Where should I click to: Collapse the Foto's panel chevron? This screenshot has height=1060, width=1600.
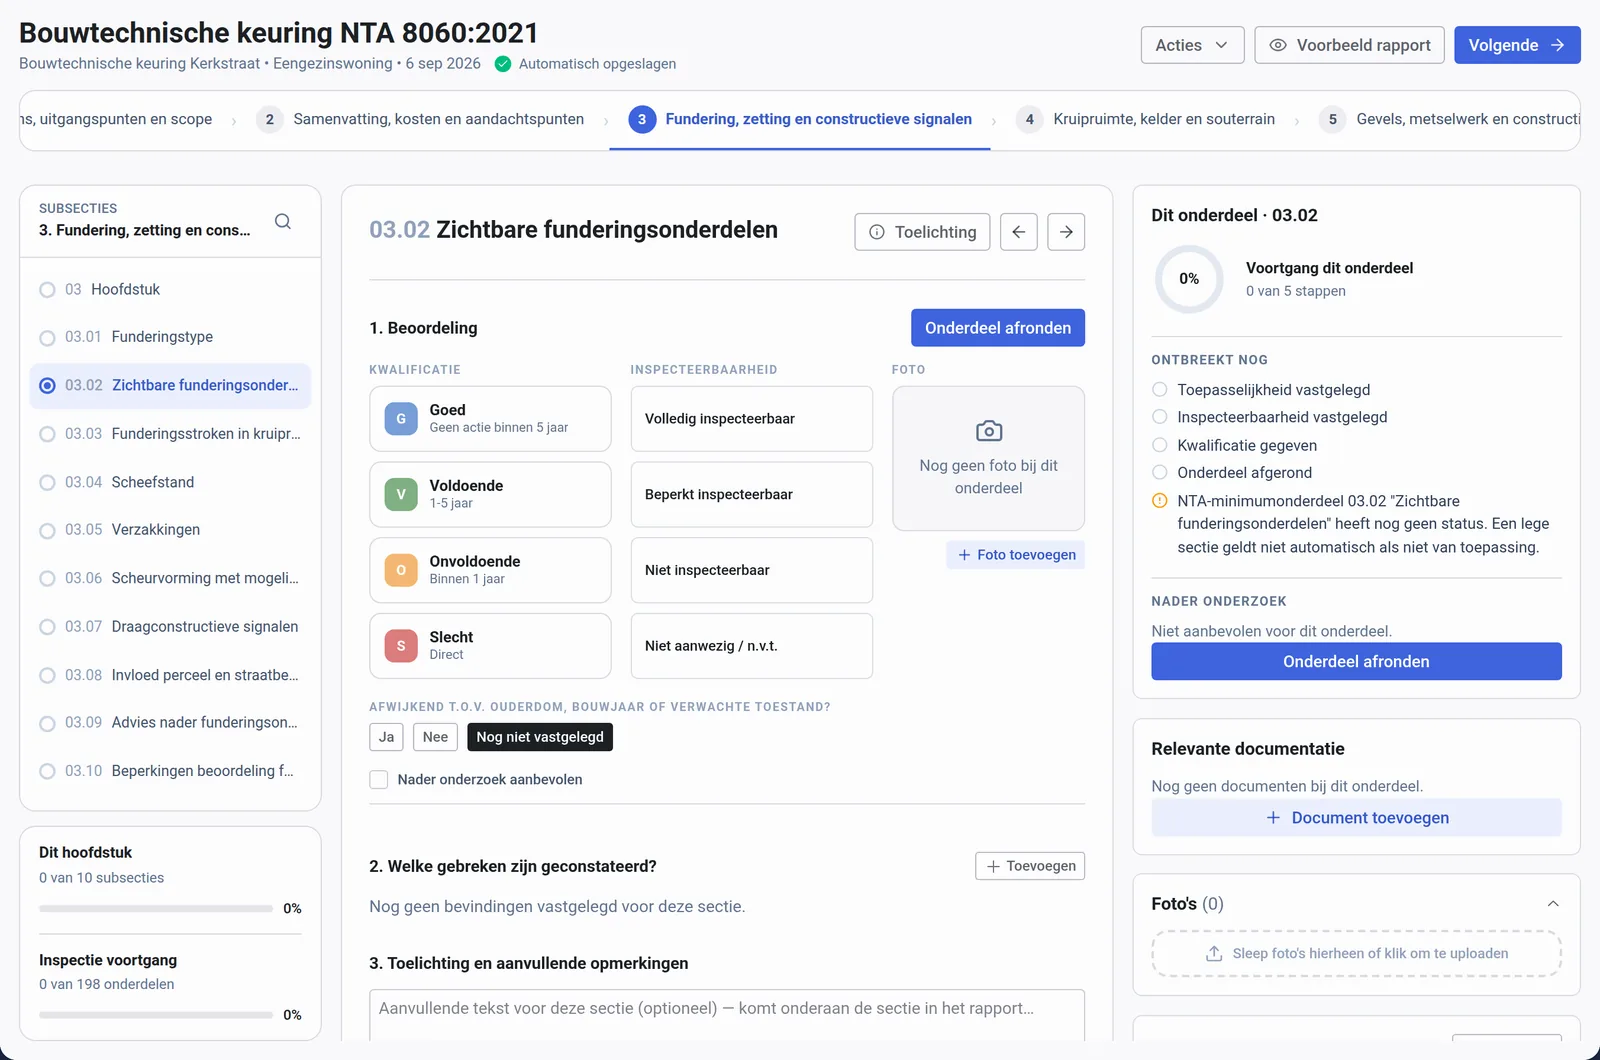(x=1553, y=904)
